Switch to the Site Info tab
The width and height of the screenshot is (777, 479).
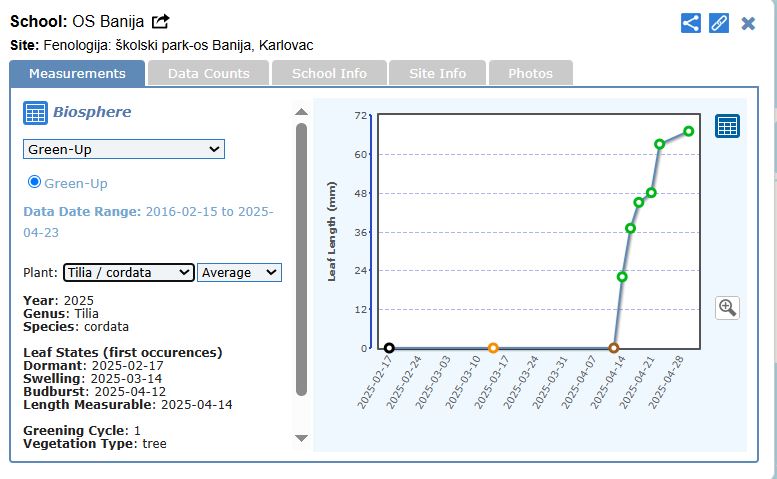(x=438, y=73)
